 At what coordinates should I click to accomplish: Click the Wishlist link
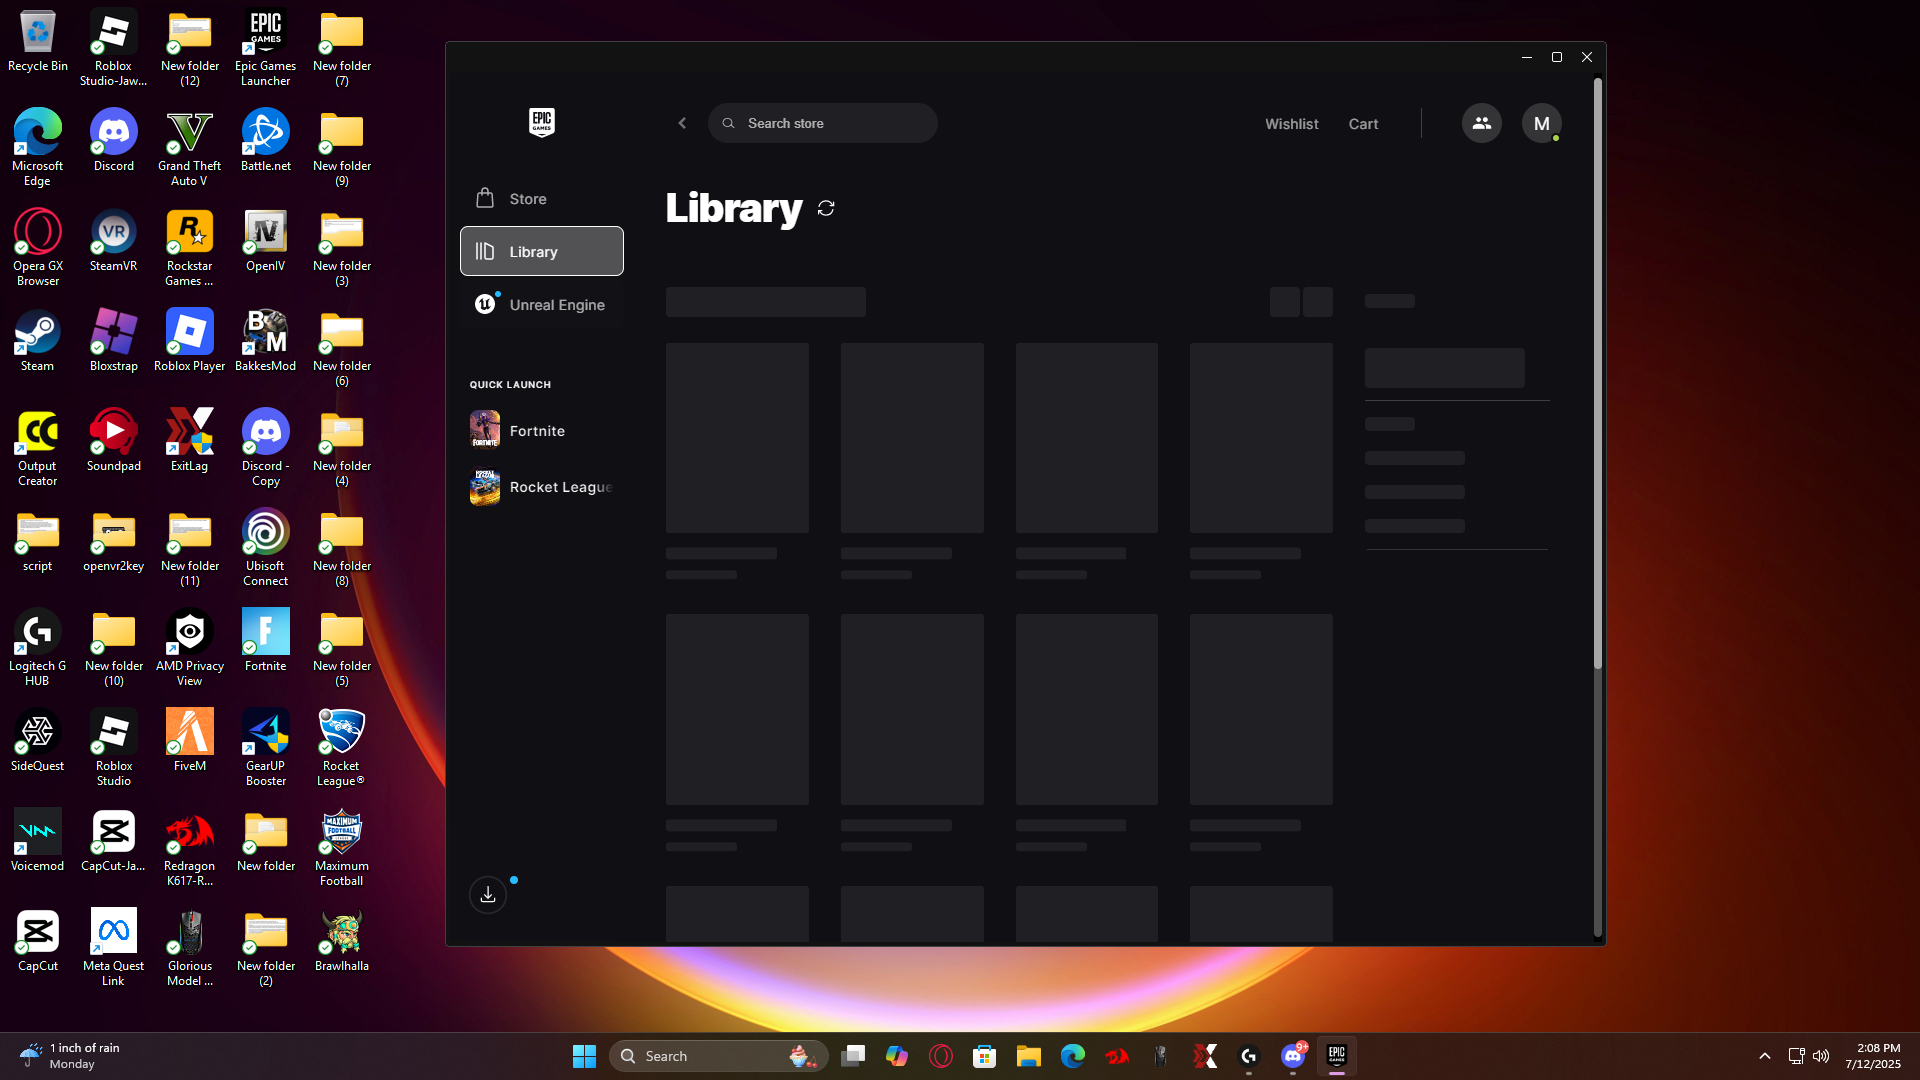click(x=1291, y=124)
